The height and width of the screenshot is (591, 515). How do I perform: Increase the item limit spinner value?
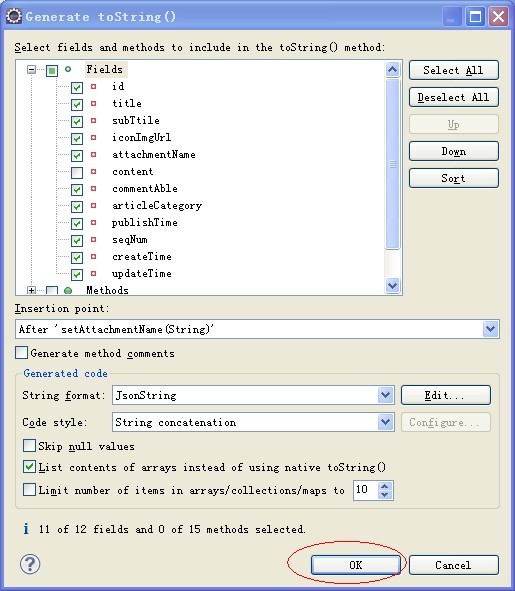(x=385, y=485)
